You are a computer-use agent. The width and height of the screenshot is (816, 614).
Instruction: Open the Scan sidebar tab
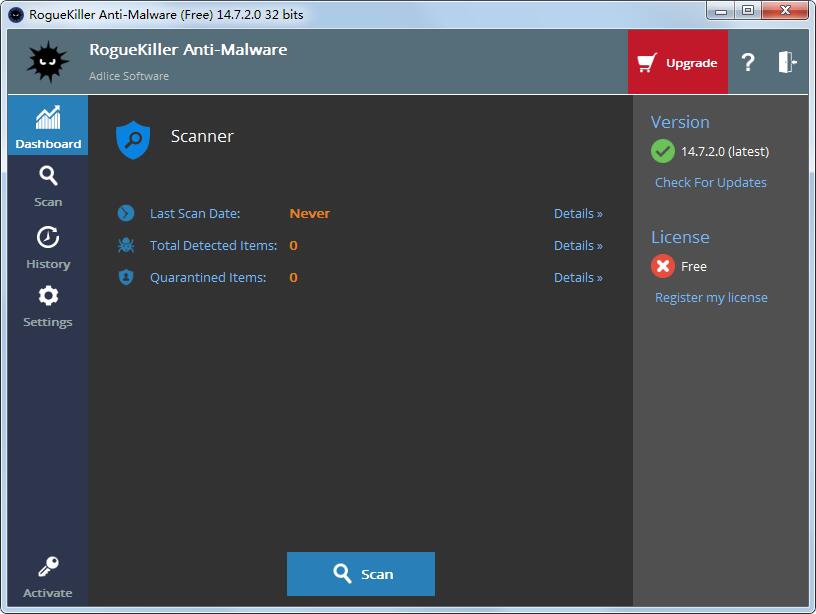[x=48, y=186]
